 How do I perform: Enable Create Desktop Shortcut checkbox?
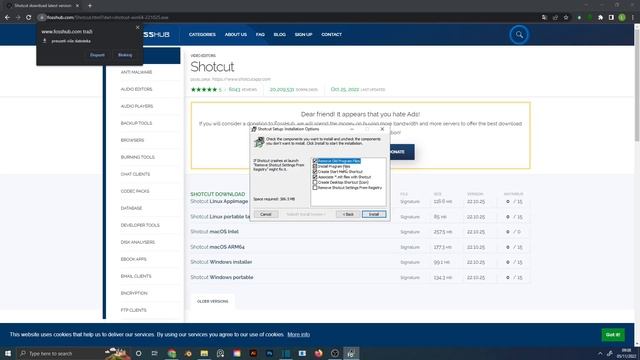pos(315,182)
